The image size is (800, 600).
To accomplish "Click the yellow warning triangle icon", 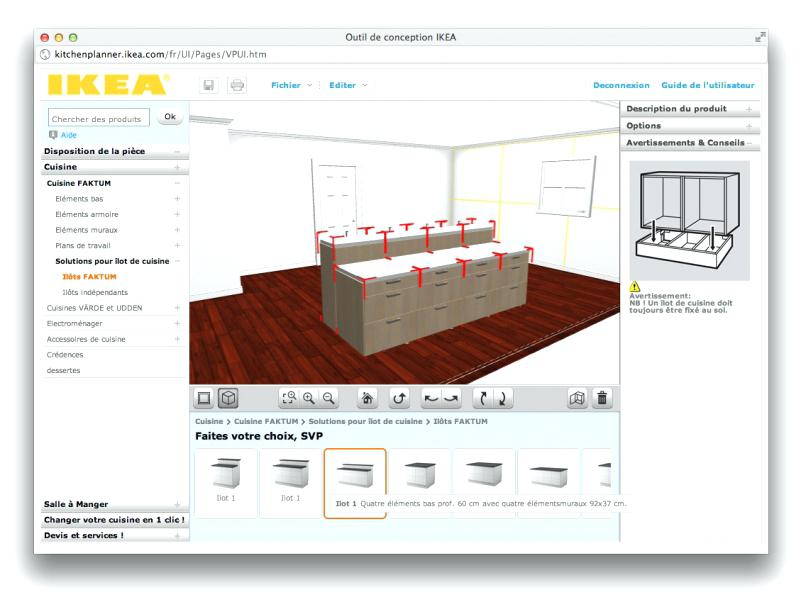I will [x=634, y=287].
